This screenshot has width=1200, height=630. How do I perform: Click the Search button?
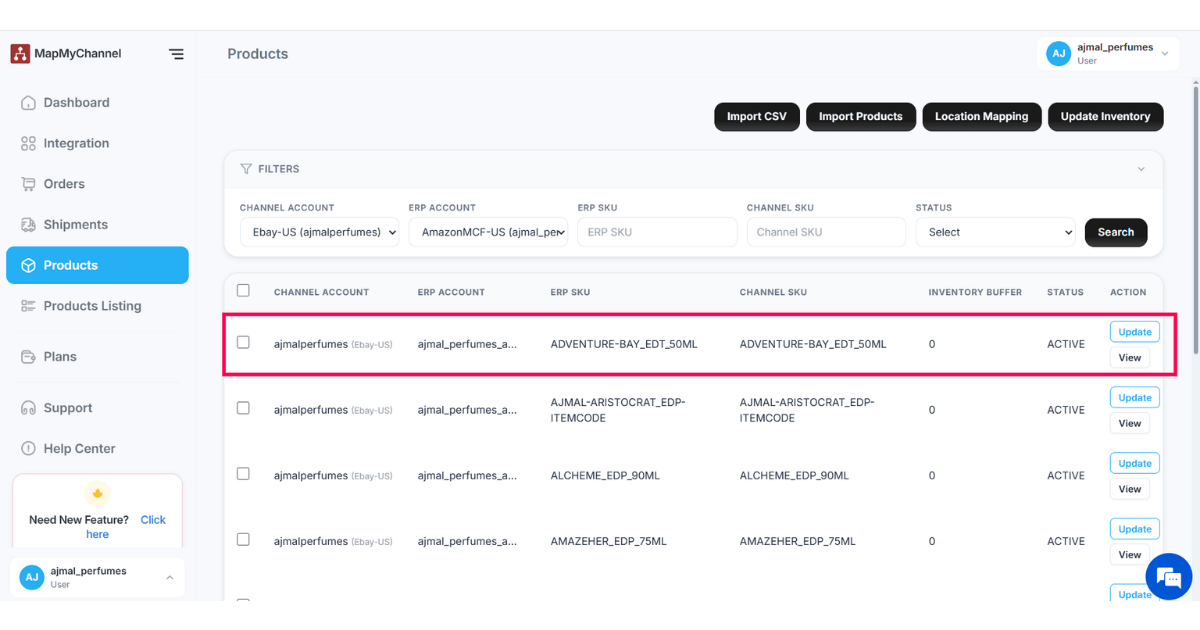[1116, 232]
